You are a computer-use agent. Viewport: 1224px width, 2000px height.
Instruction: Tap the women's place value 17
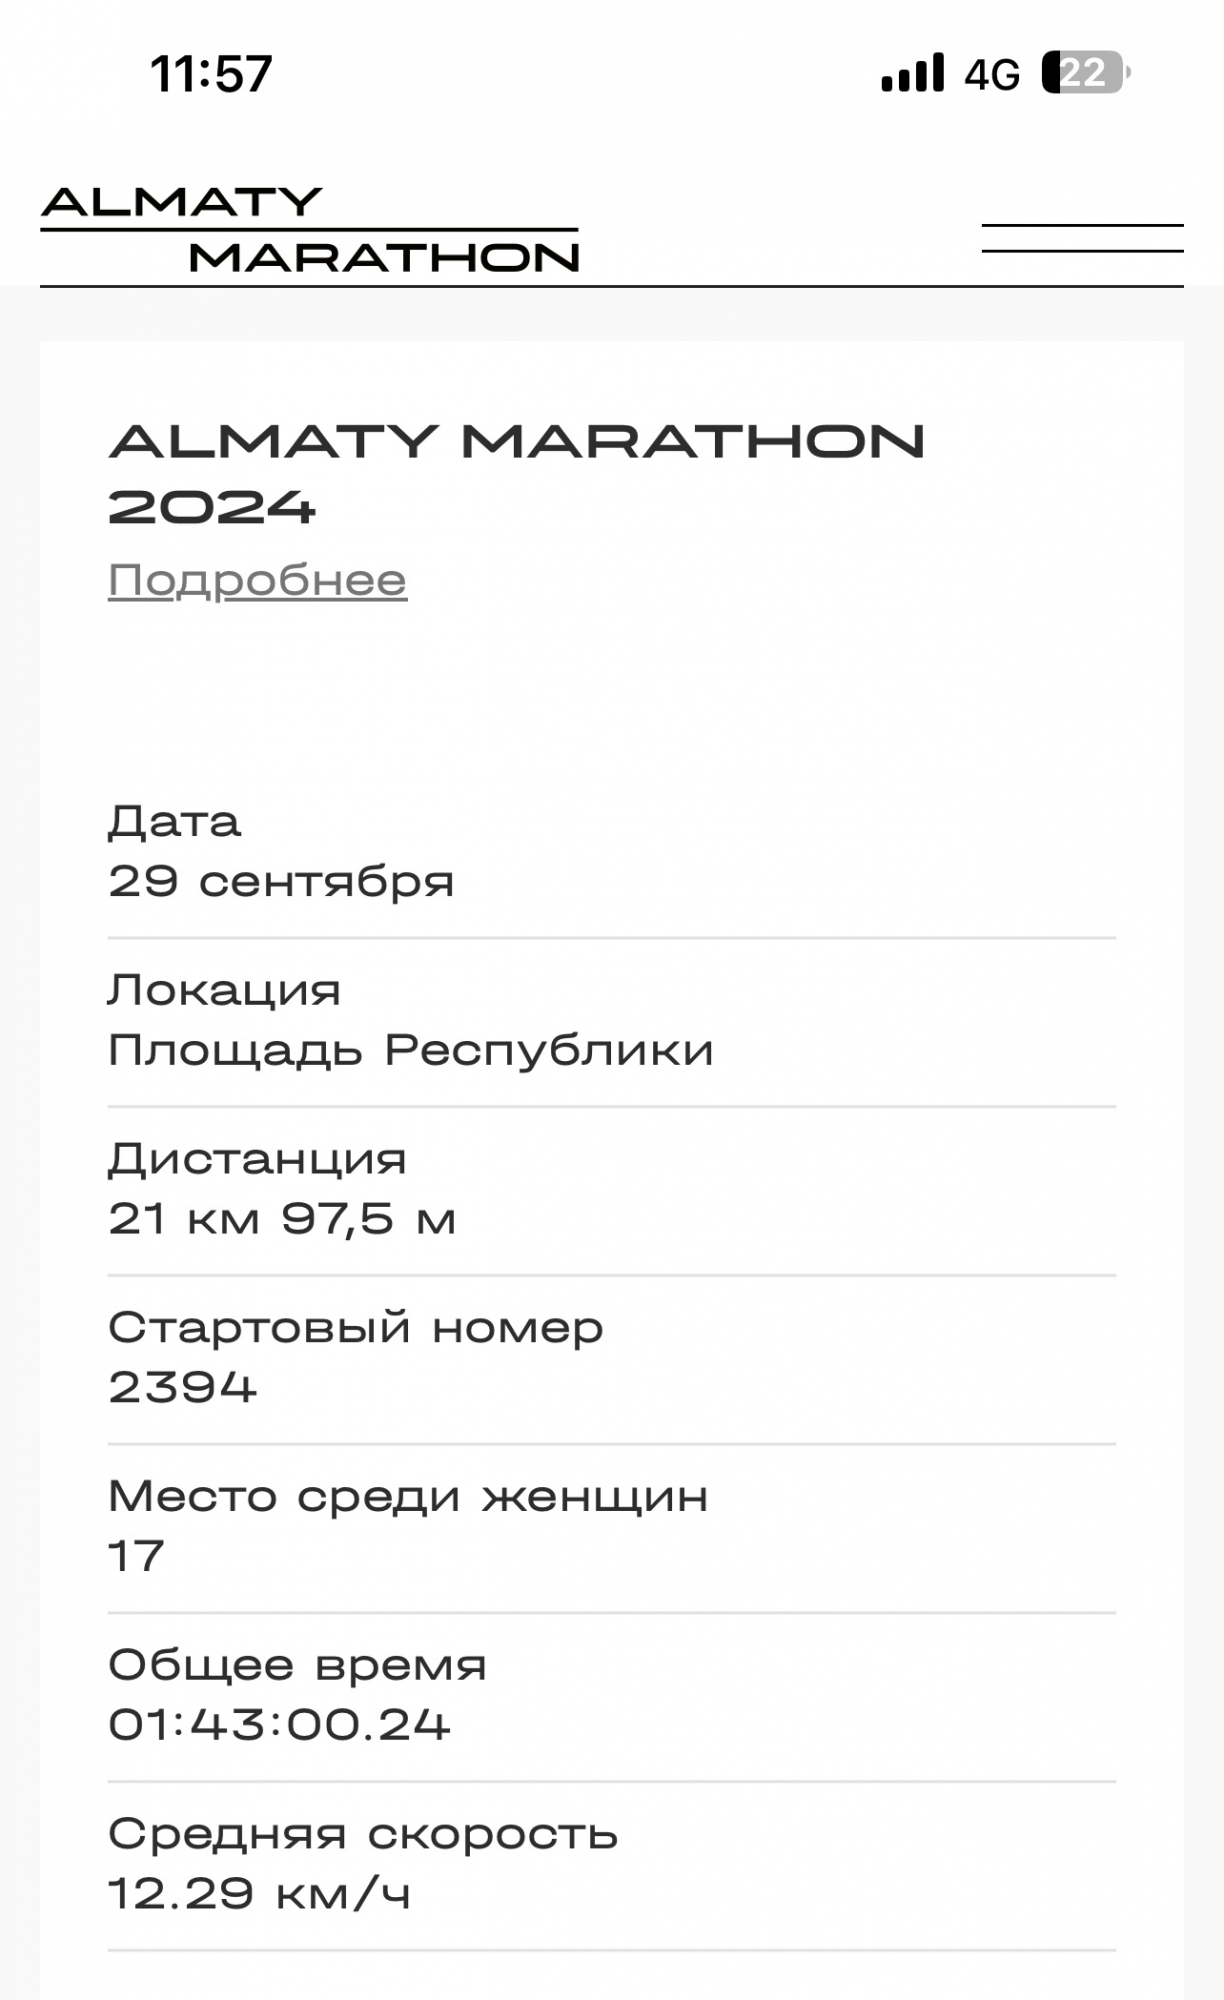[136, 1556]
